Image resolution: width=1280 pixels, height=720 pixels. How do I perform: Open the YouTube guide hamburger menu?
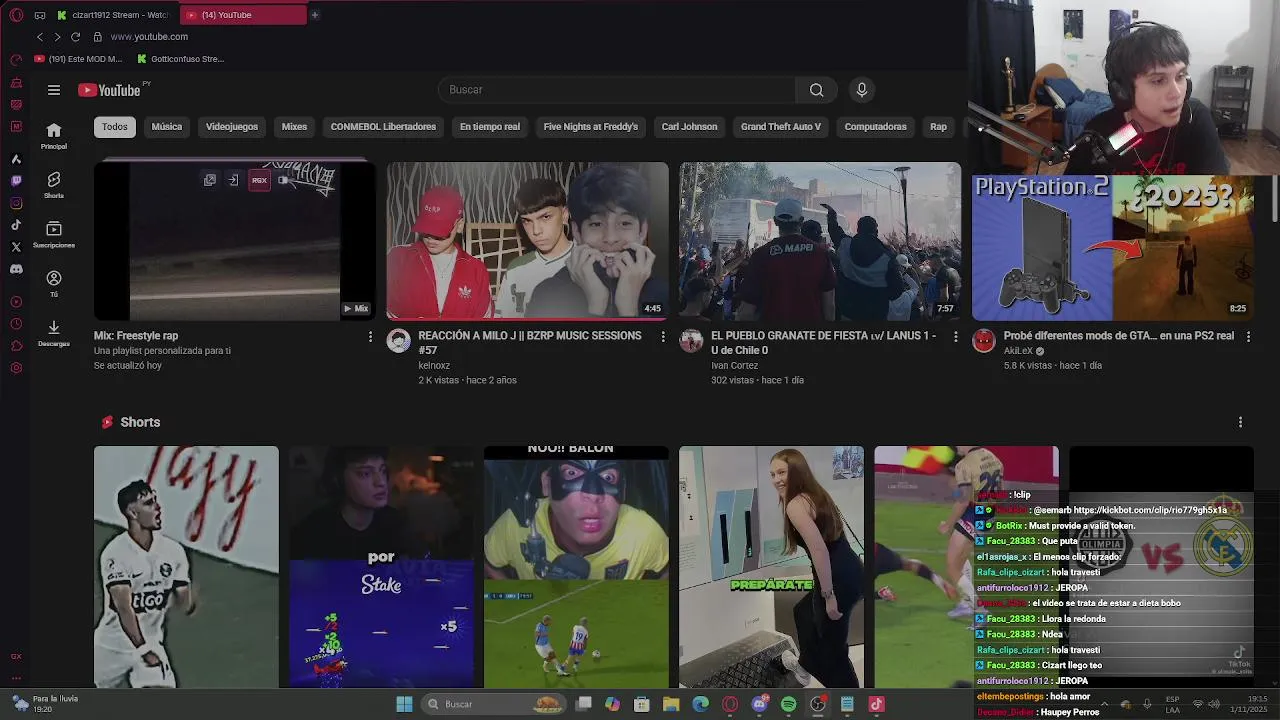tap(54, 90)
